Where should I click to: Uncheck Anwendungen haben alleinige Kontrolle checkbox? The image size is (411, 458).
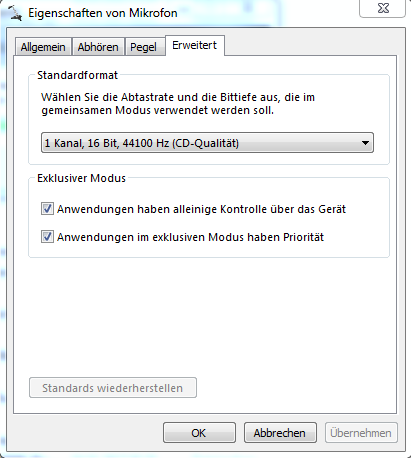point(47,209)
